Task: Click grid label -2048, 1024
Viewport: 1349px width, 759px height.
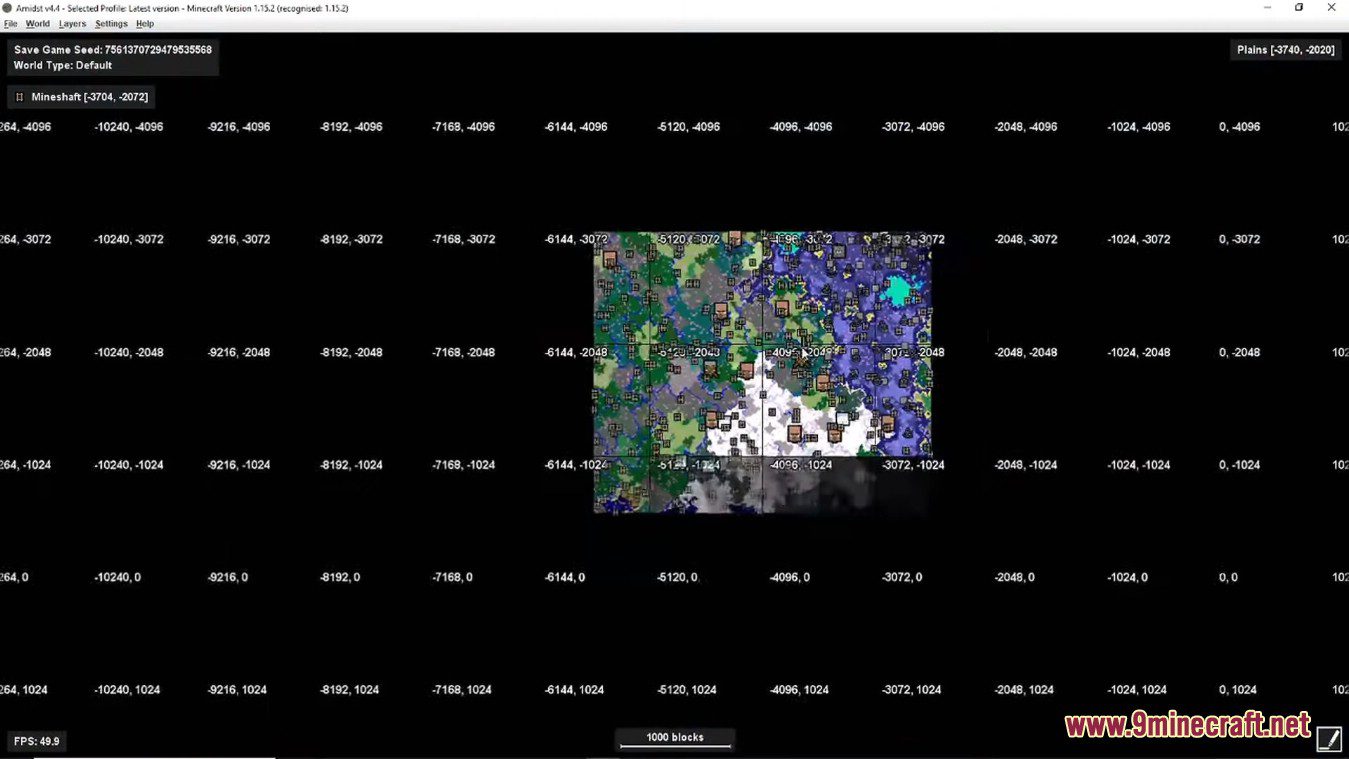Action: 1024,689
